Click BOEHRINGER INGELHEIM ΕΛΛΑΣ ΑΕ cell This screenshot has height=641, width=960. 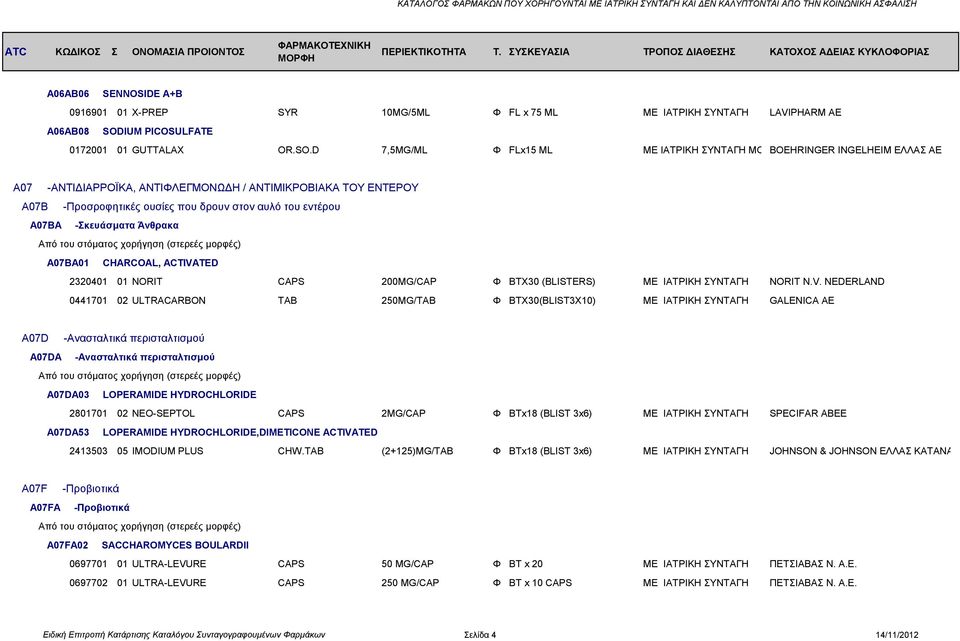(x=855, y=150)
